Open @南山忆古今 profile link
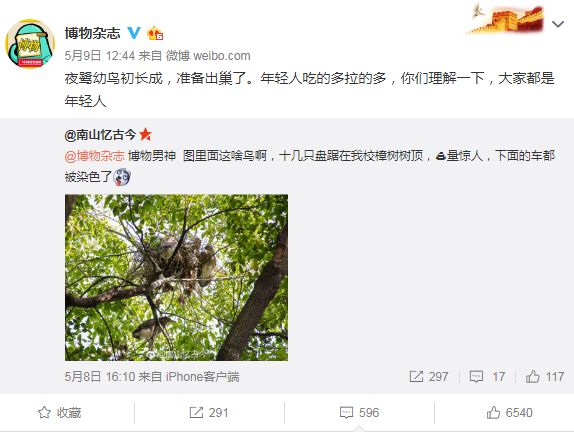Screen dimensions: 574x432 (100, 135)
